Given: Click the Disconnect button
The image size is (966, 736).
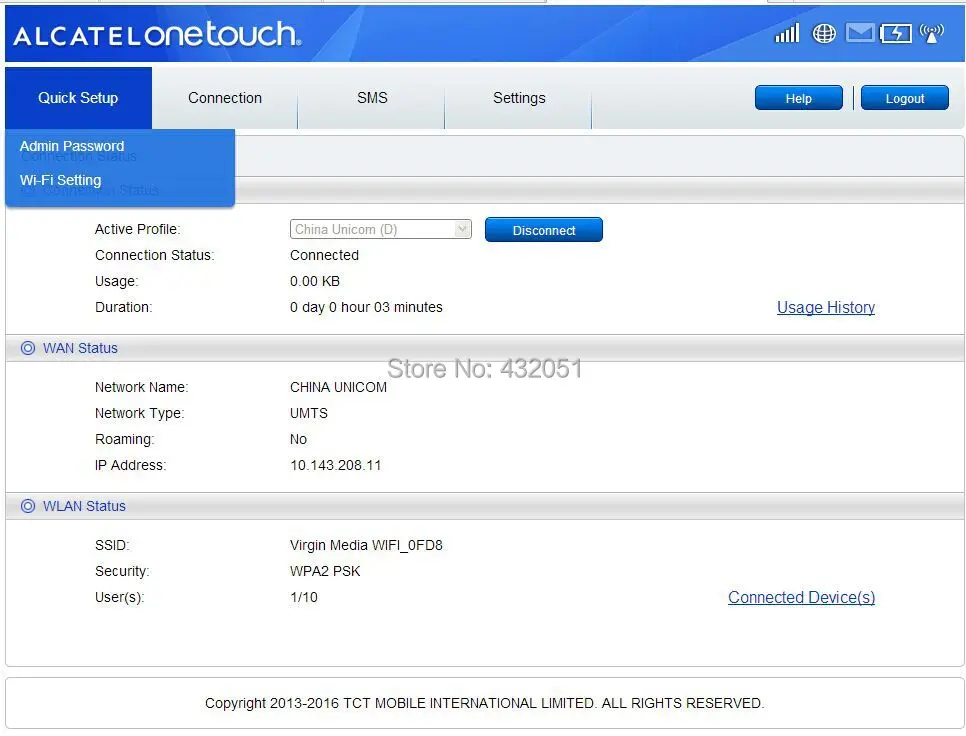Looking at the screenshot, I should (543, 230).
